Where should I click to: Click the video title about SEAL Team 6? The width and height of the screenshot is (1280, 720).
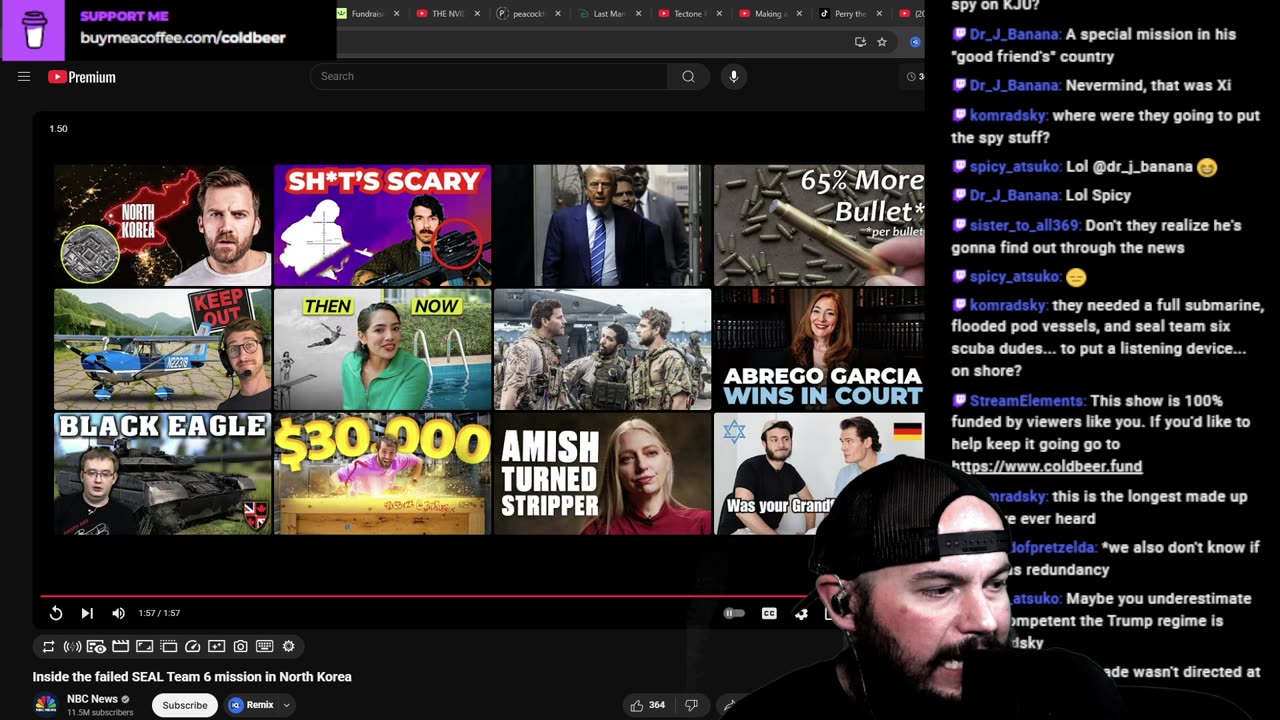click(x=192, y=677)
